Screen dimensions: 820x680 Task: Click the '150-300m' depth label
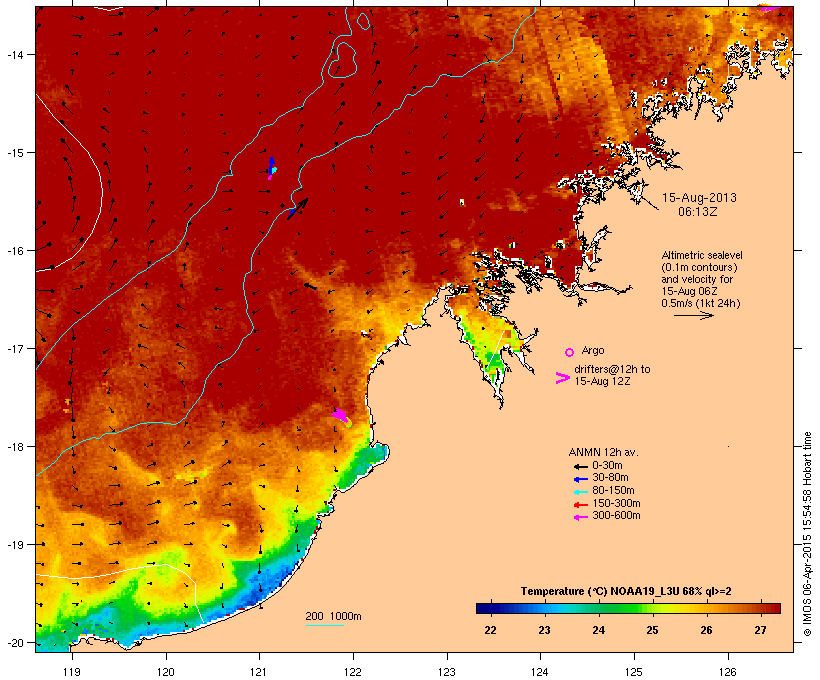(x=617, y=503)
